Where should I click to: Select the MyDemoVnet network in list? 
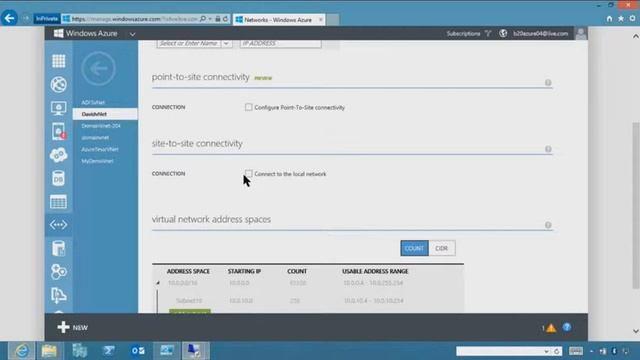[x=98, y=161]
